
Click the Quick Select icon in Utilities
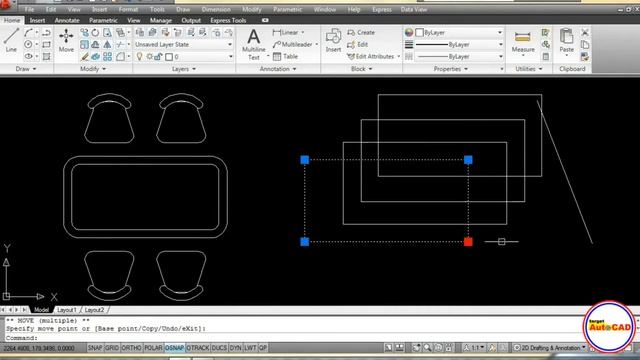[546, 33]
